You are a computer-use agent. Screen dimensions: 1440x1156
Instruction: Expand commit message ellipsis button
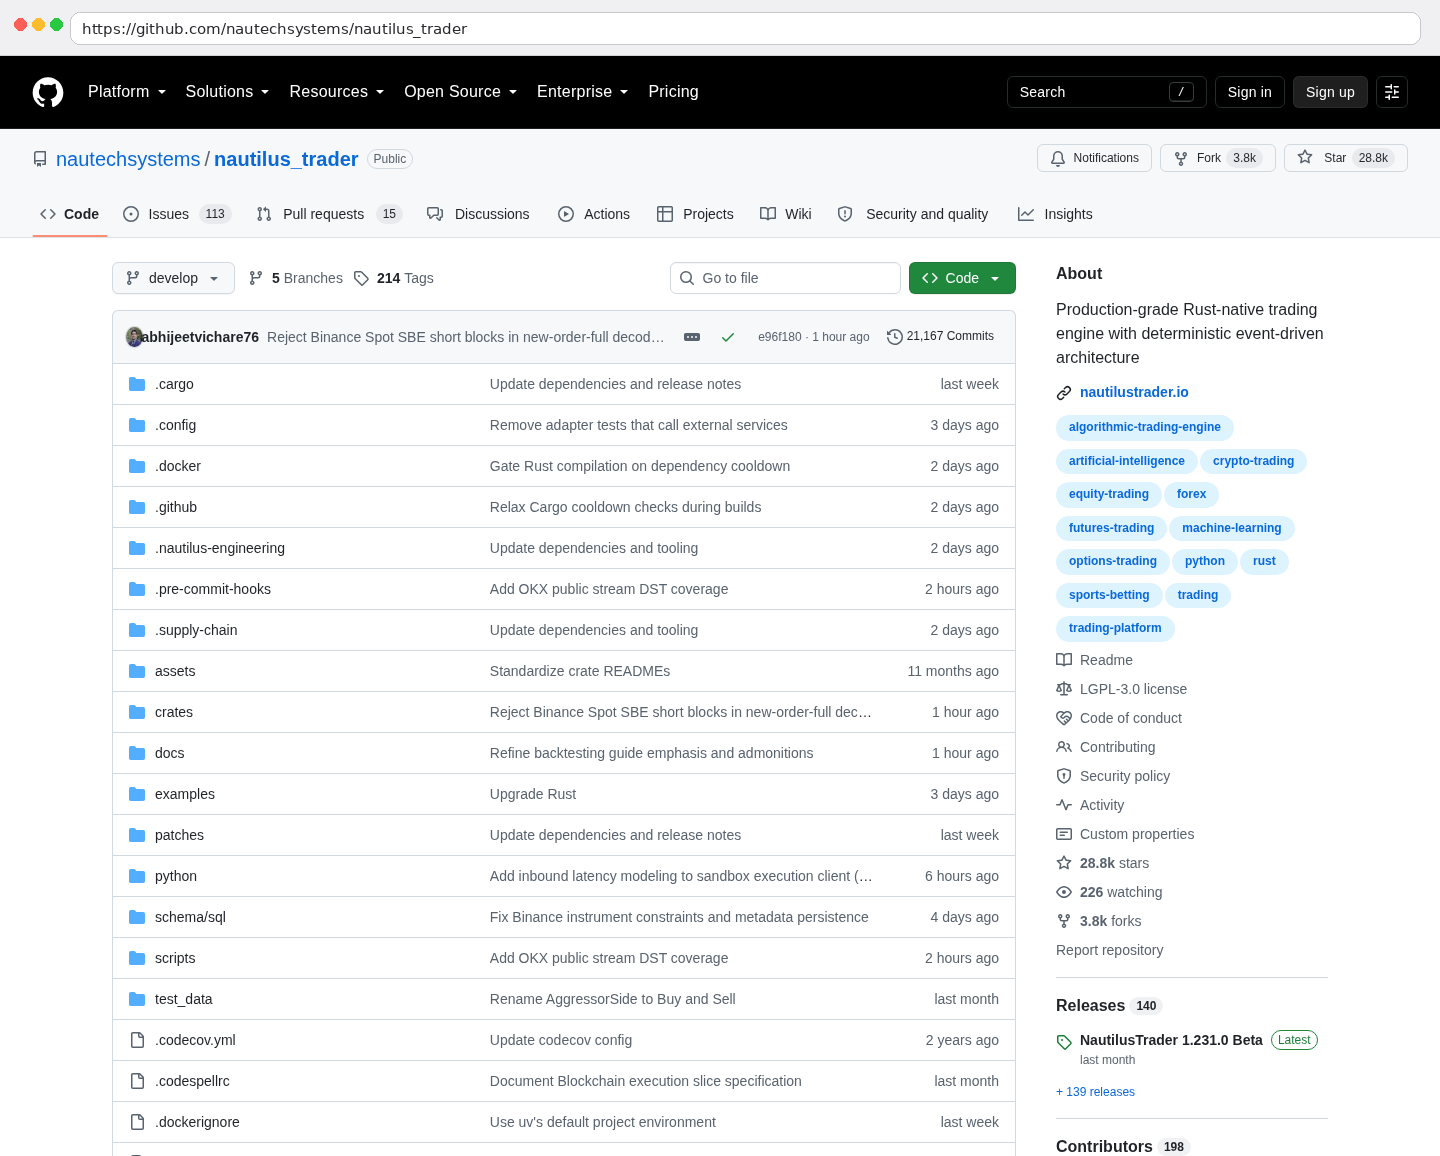(x=692, y=337)
